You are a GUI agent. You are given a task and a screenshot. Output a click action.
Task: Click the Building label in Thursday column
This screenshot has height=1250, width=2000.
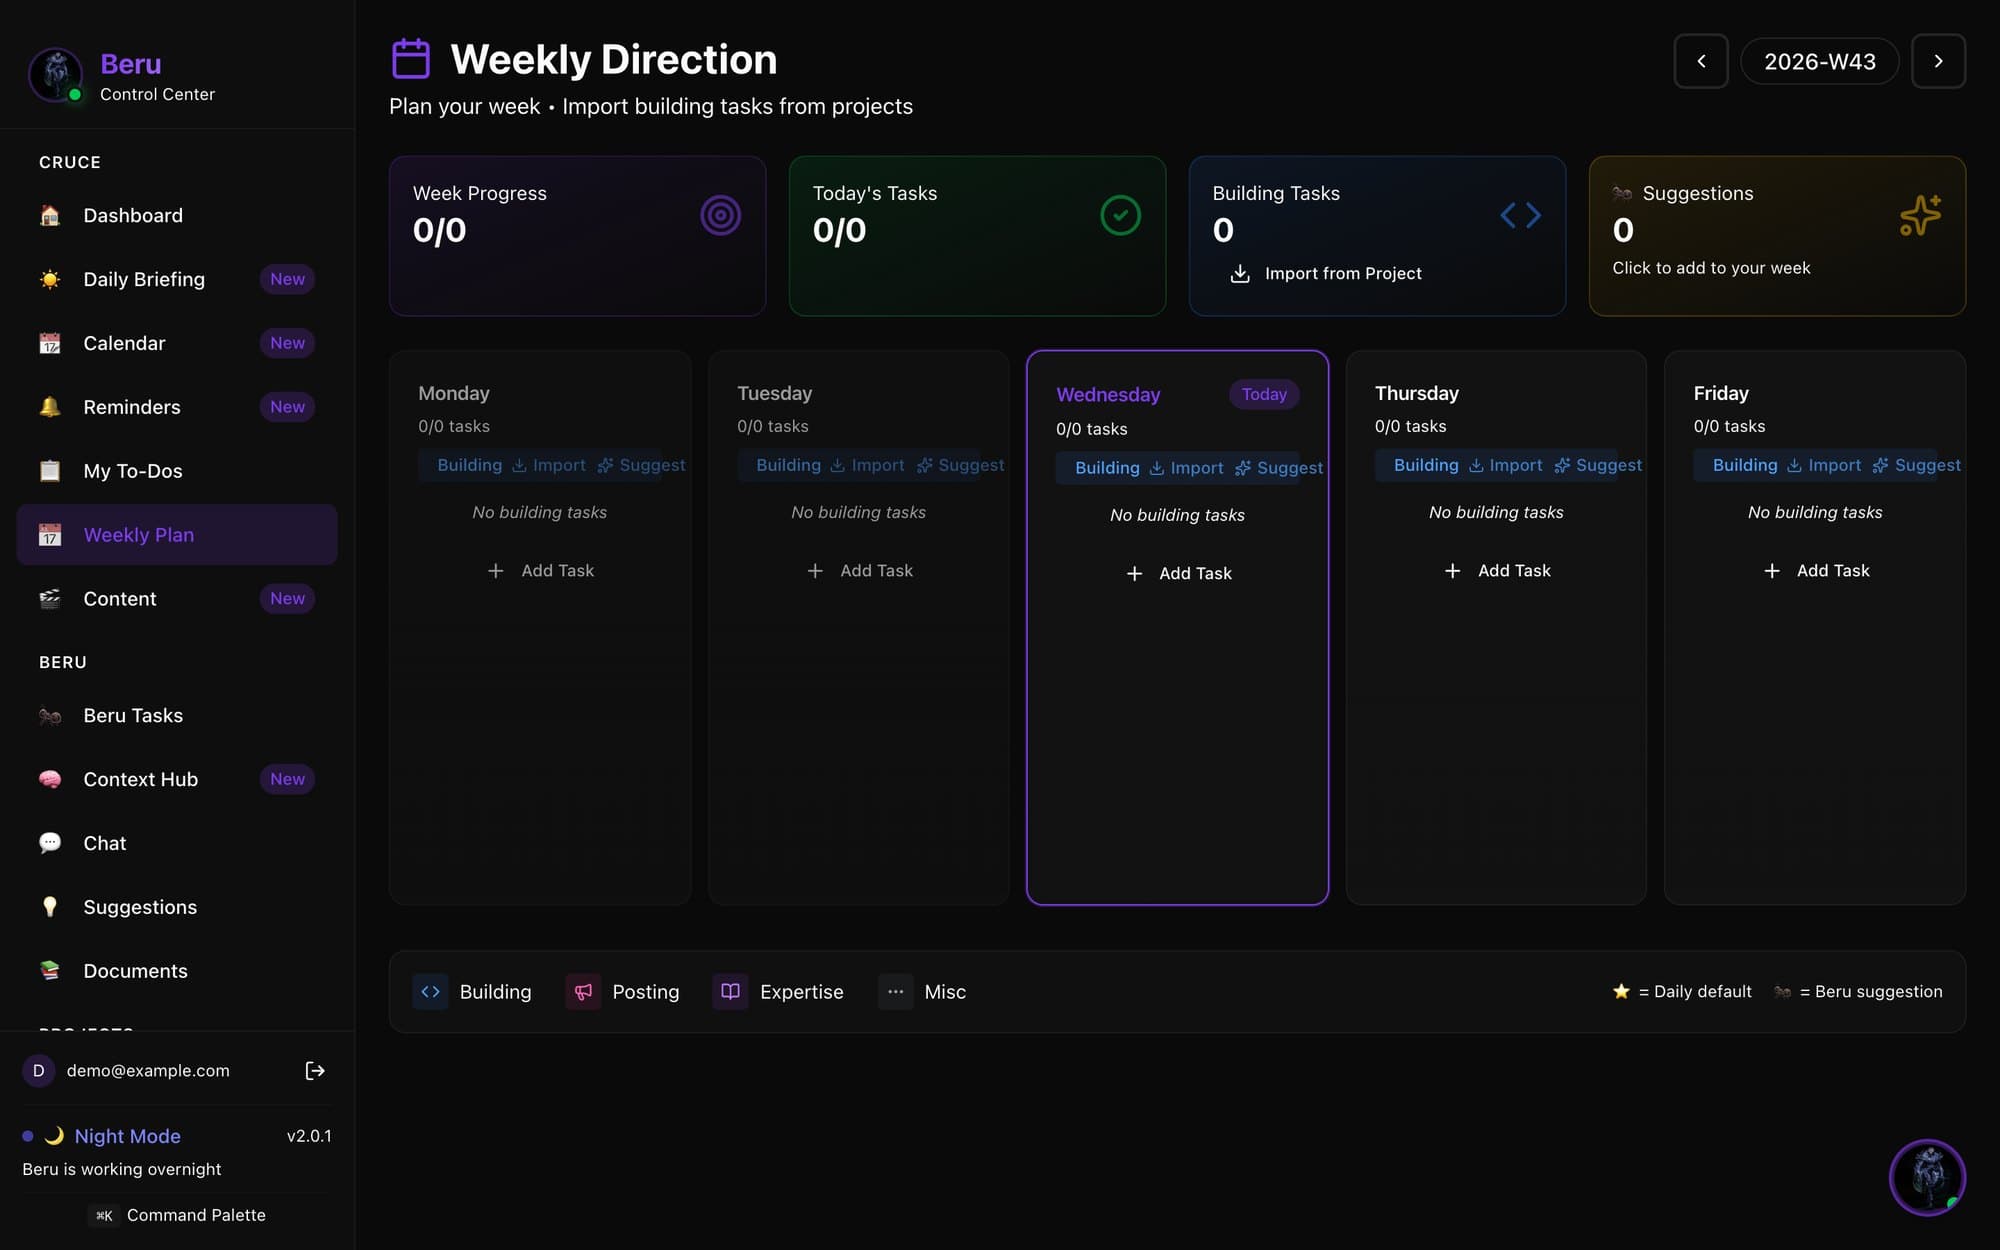[x=1426, y=465]
